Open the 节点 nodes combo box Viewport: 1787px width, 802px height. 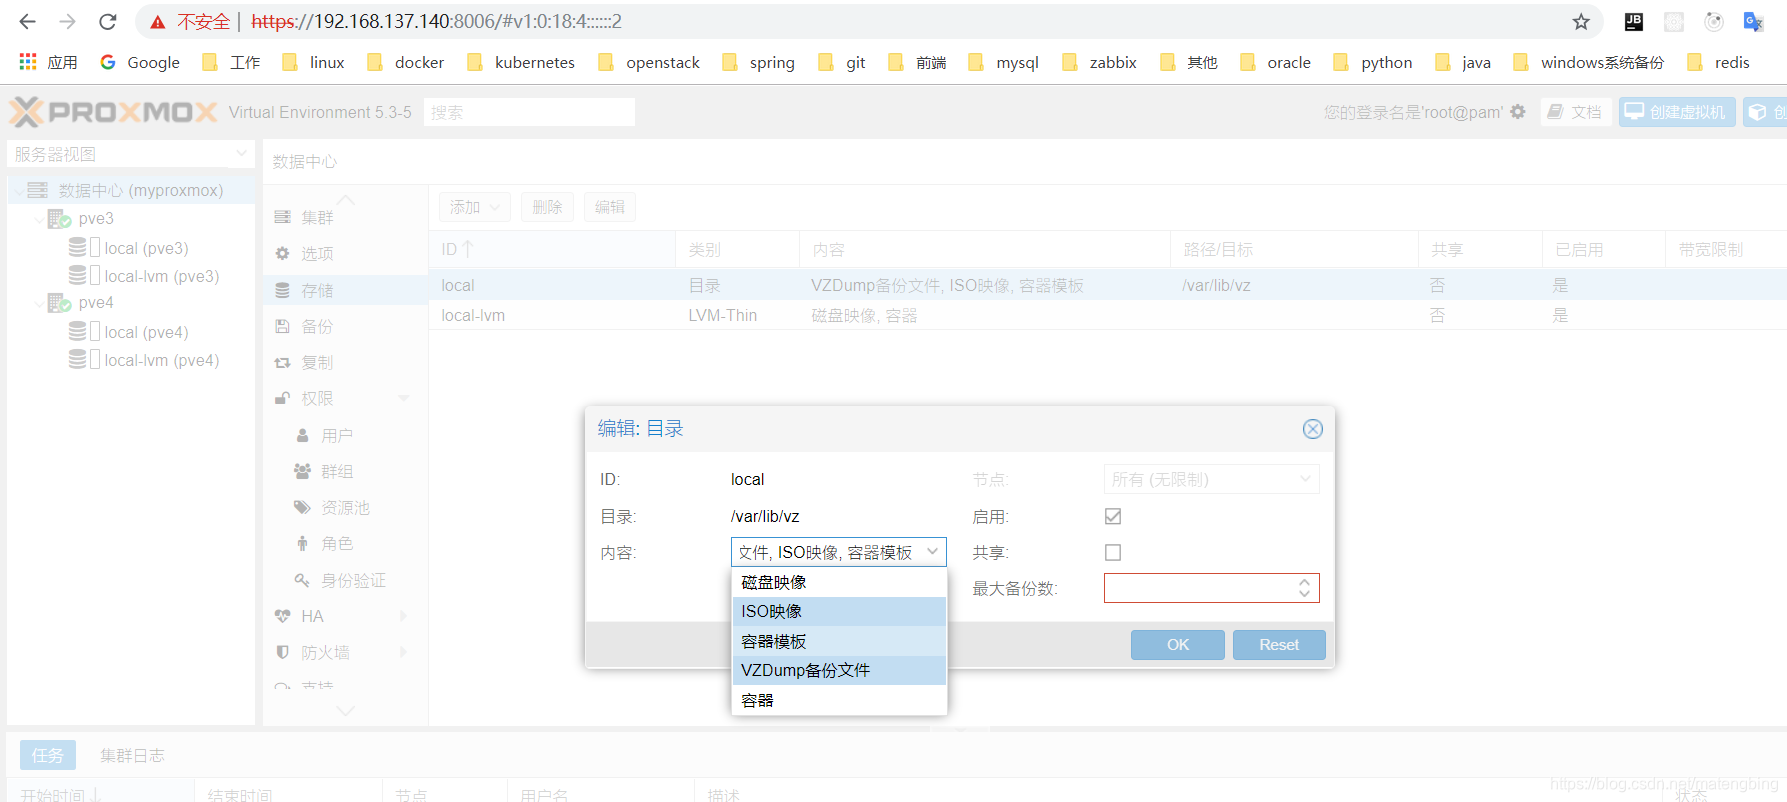(x=1211, y=479)
